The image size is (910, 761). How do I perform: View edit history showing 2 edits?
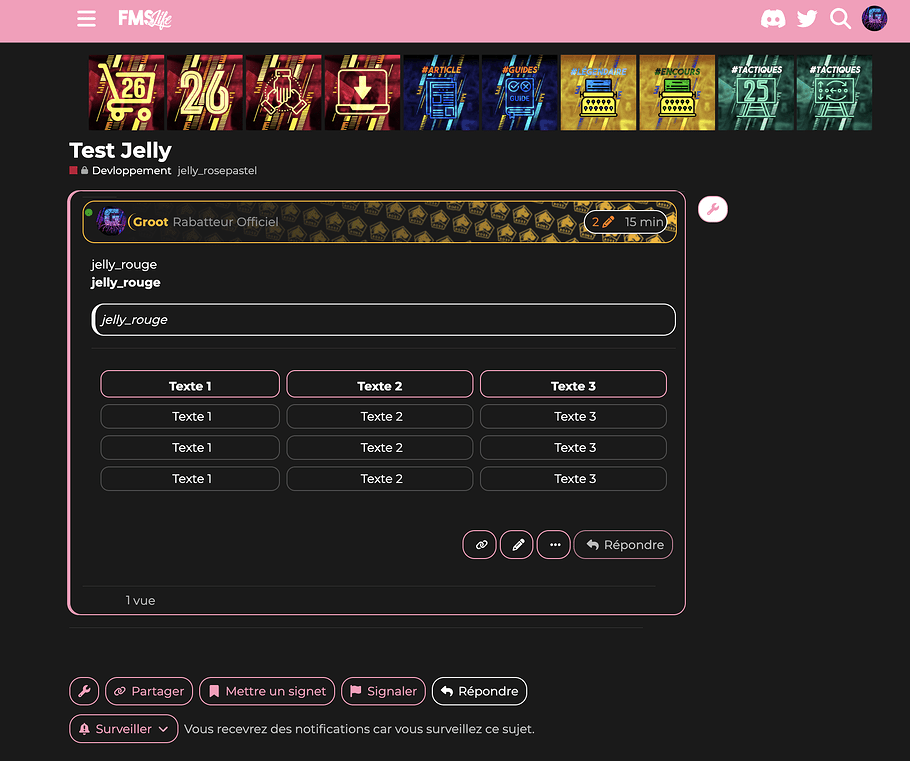(x=603, y=222)
